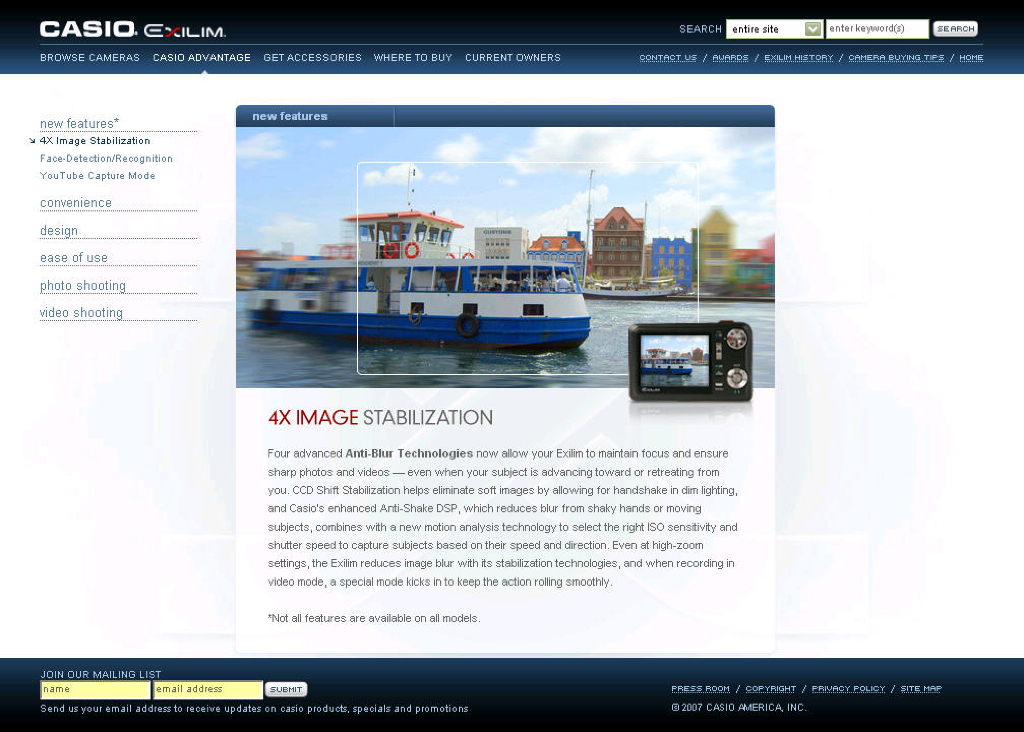The height and width of the screenshot is (732, 1024).
Task: Expand the ease of use sidebar section
Action: (74, 258)
